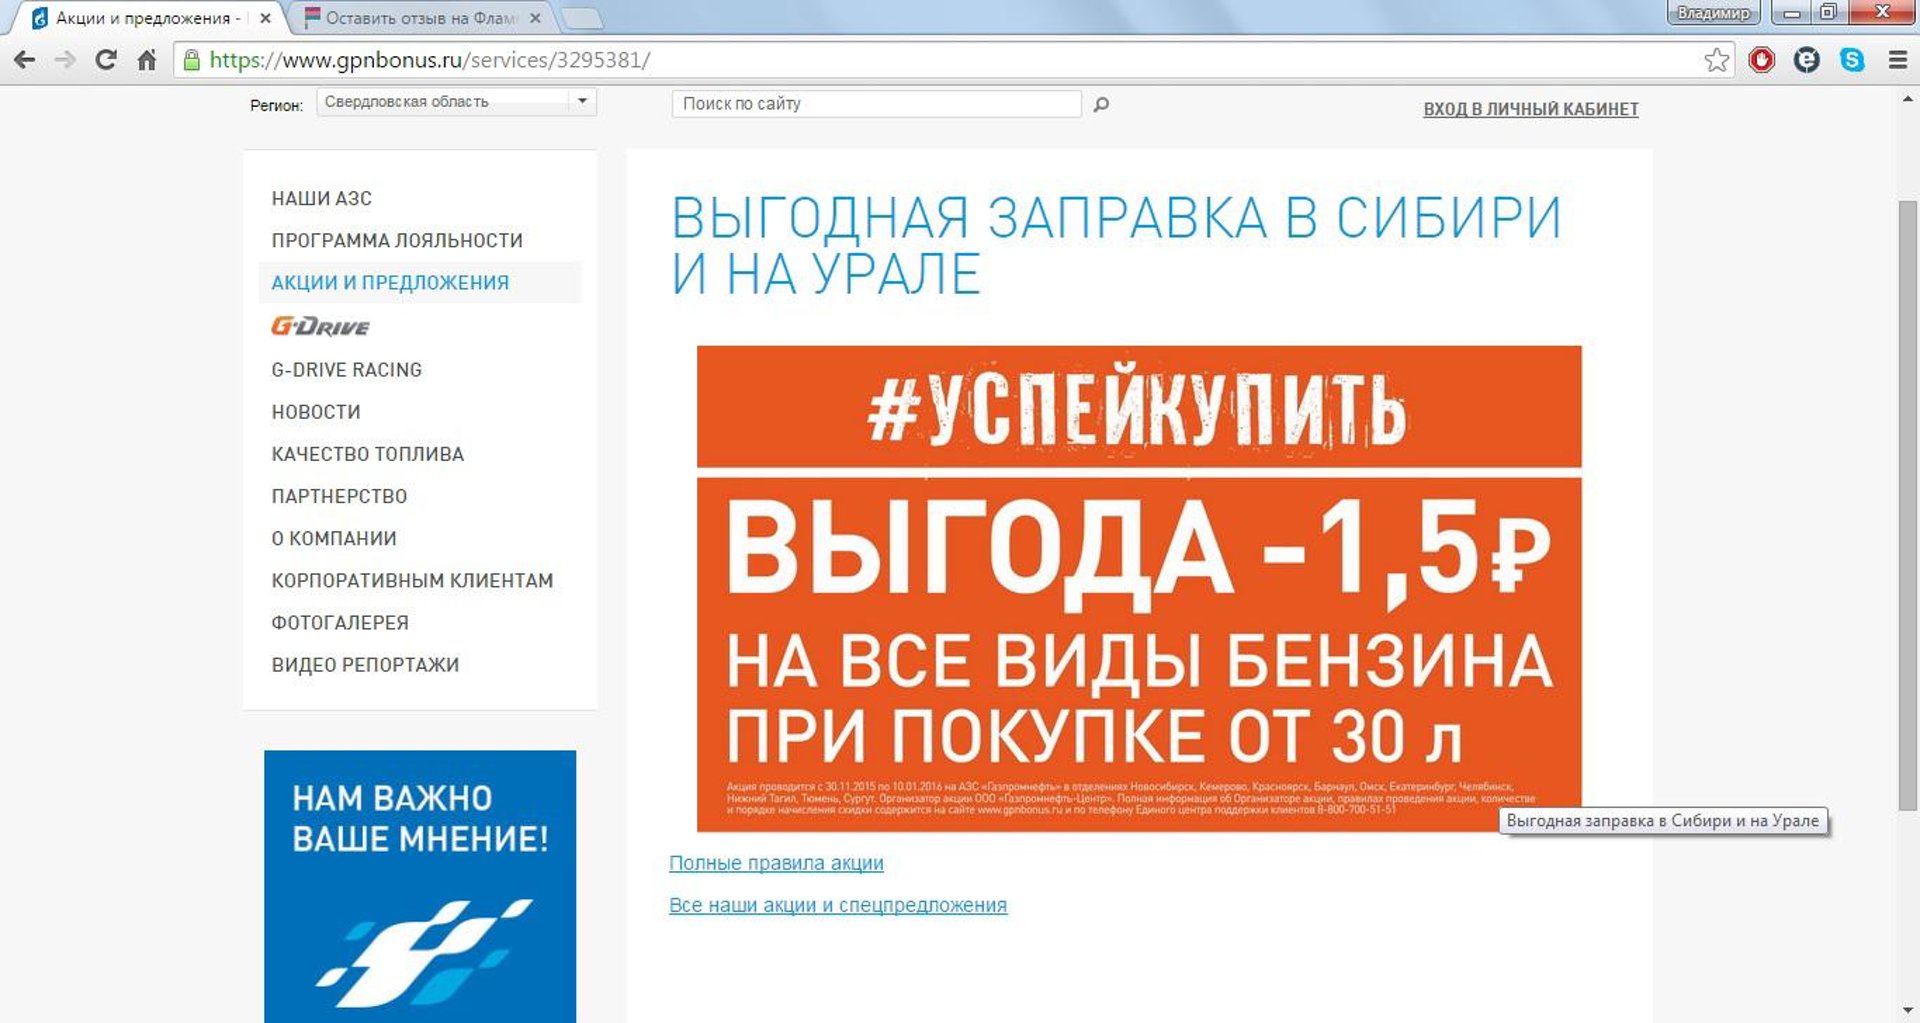Click Вход в личный кабинет link
This screenshot has width=1920, height=1023.
(x=1530, y=109)
